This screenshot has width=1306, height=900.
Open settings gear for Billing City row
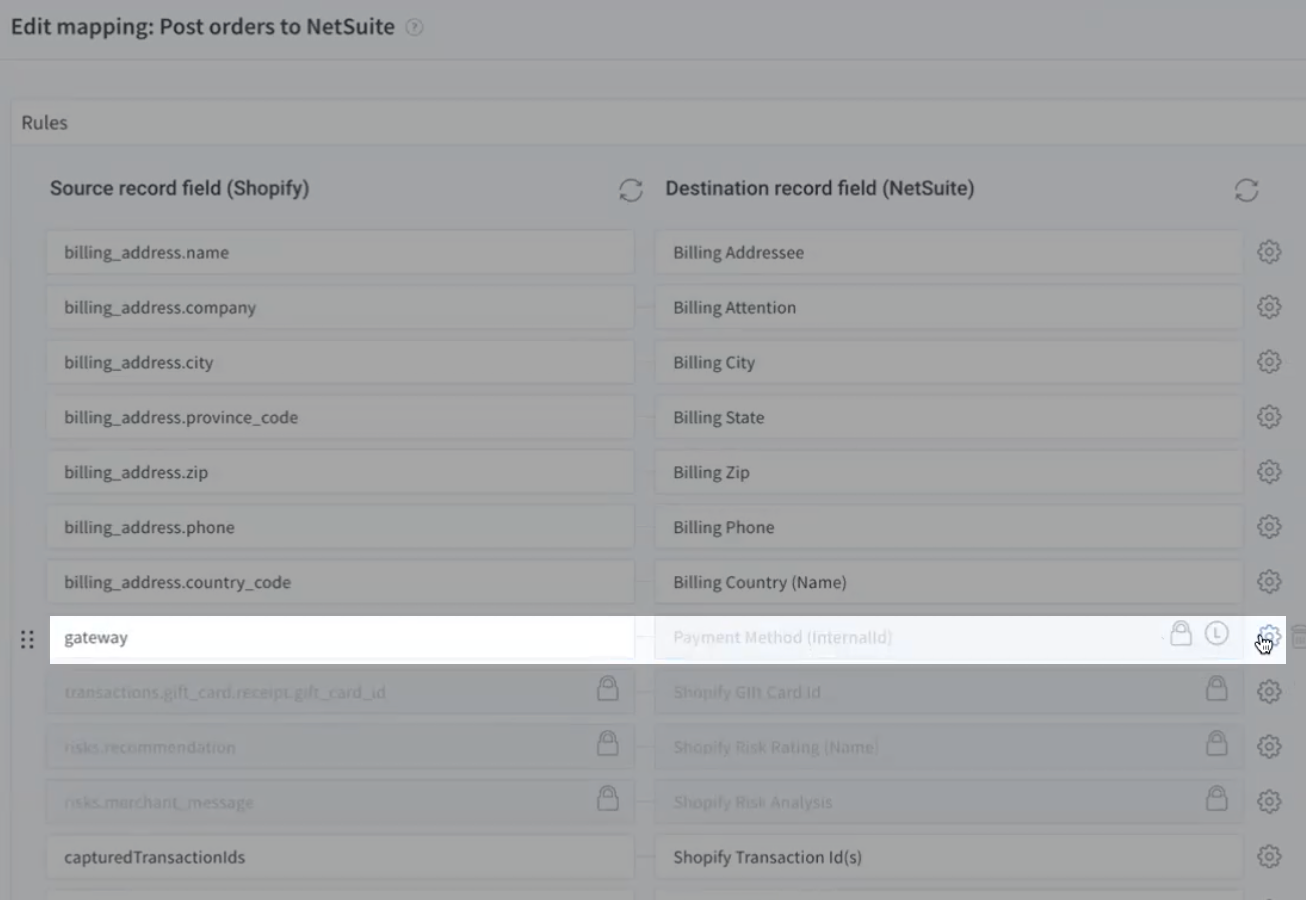pos(1269,362)
